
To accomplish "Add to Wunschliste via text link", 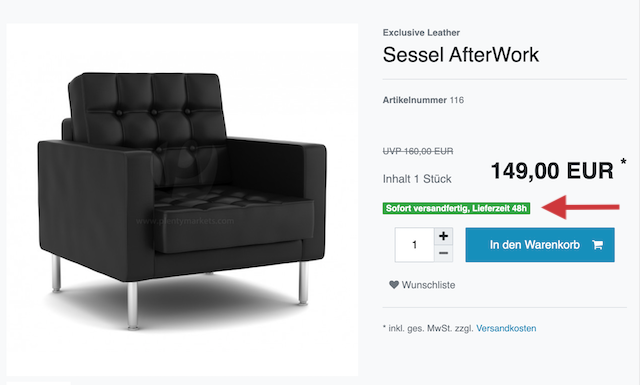I will (x=428, y=285).
